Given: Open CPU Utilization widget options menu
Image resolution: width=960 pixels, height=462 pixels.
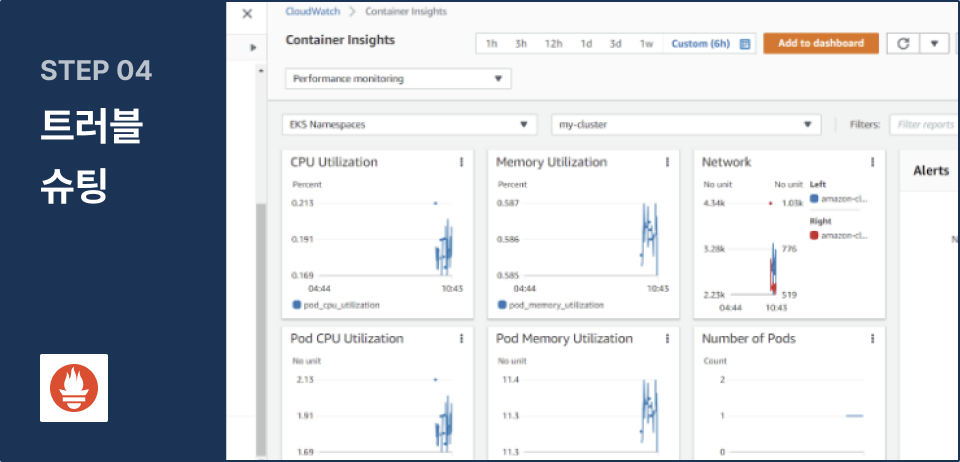Looking at the screenshot, I should [461, 162].
